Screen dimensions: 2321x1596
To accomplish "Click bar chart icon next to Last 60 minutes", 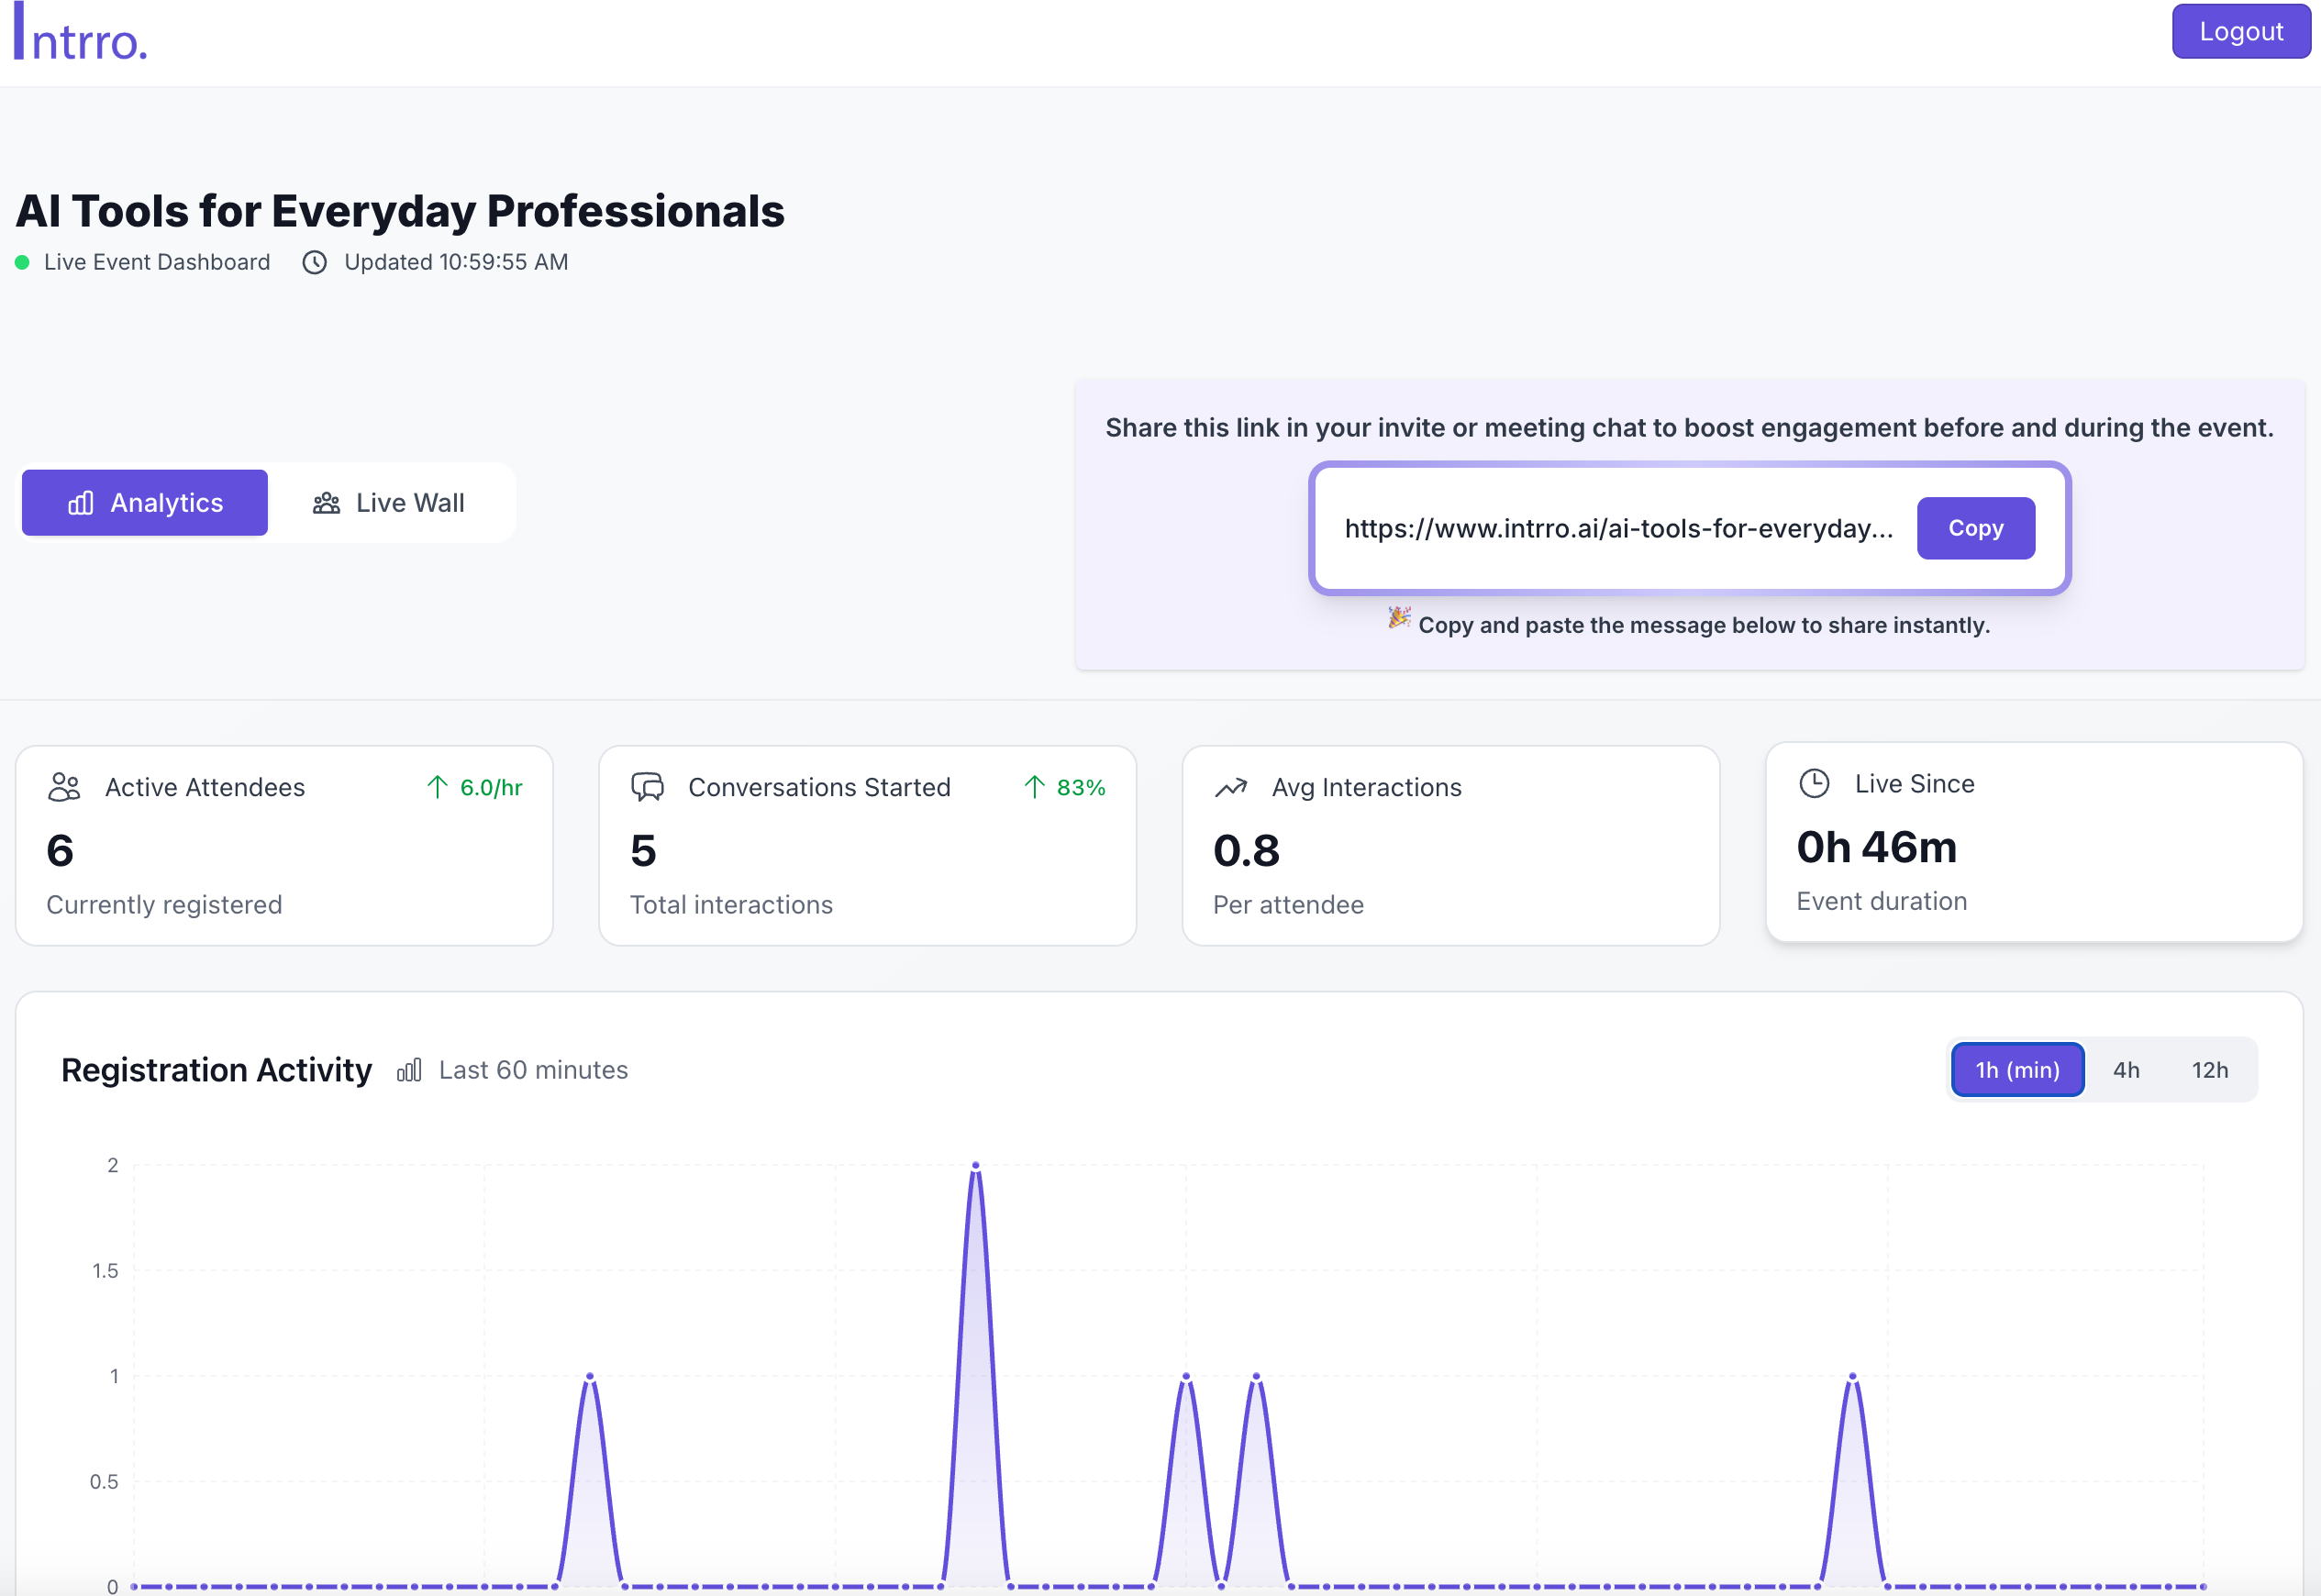I will click(409, 1070).
